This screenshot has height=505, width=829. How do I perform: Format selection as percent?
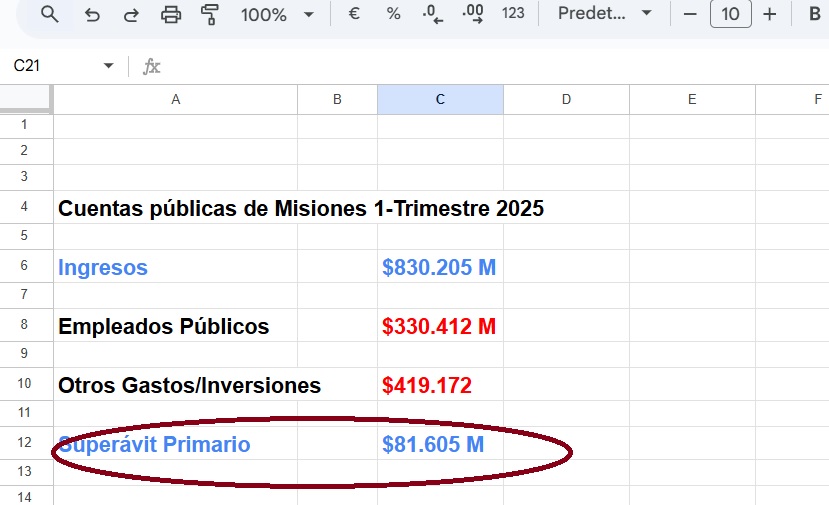393,14
